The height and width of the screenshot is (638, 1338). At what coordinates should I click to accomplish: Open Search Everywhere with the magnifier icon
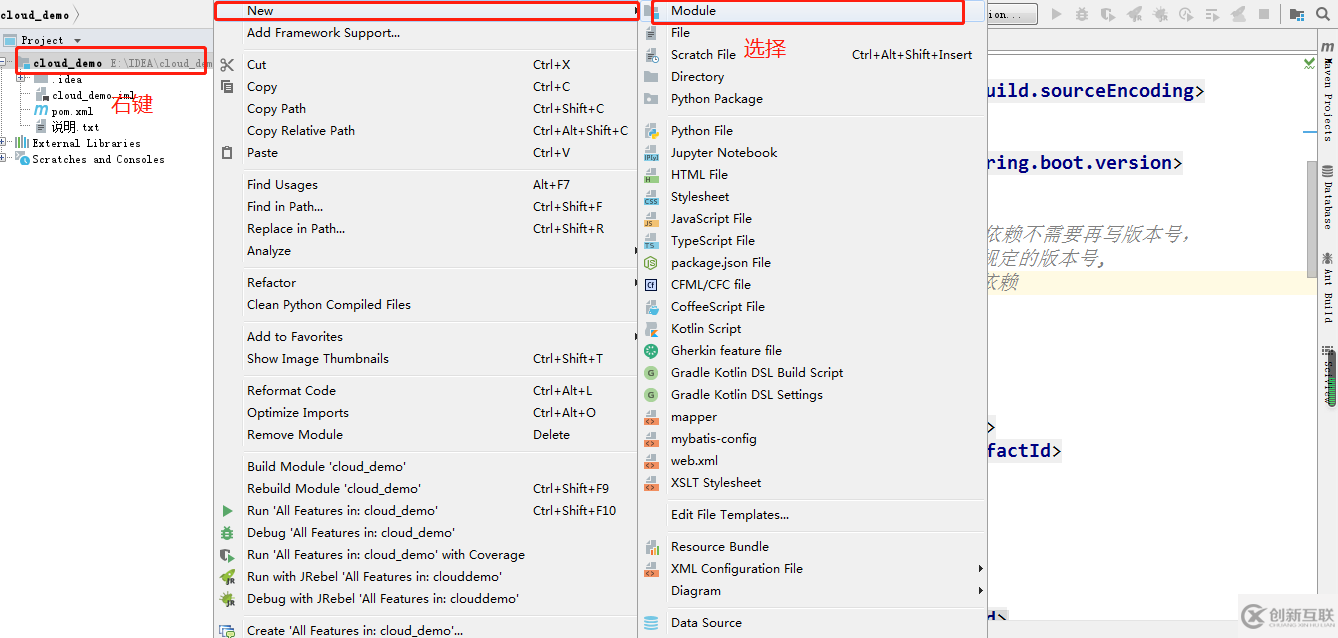coord(1322,14)
